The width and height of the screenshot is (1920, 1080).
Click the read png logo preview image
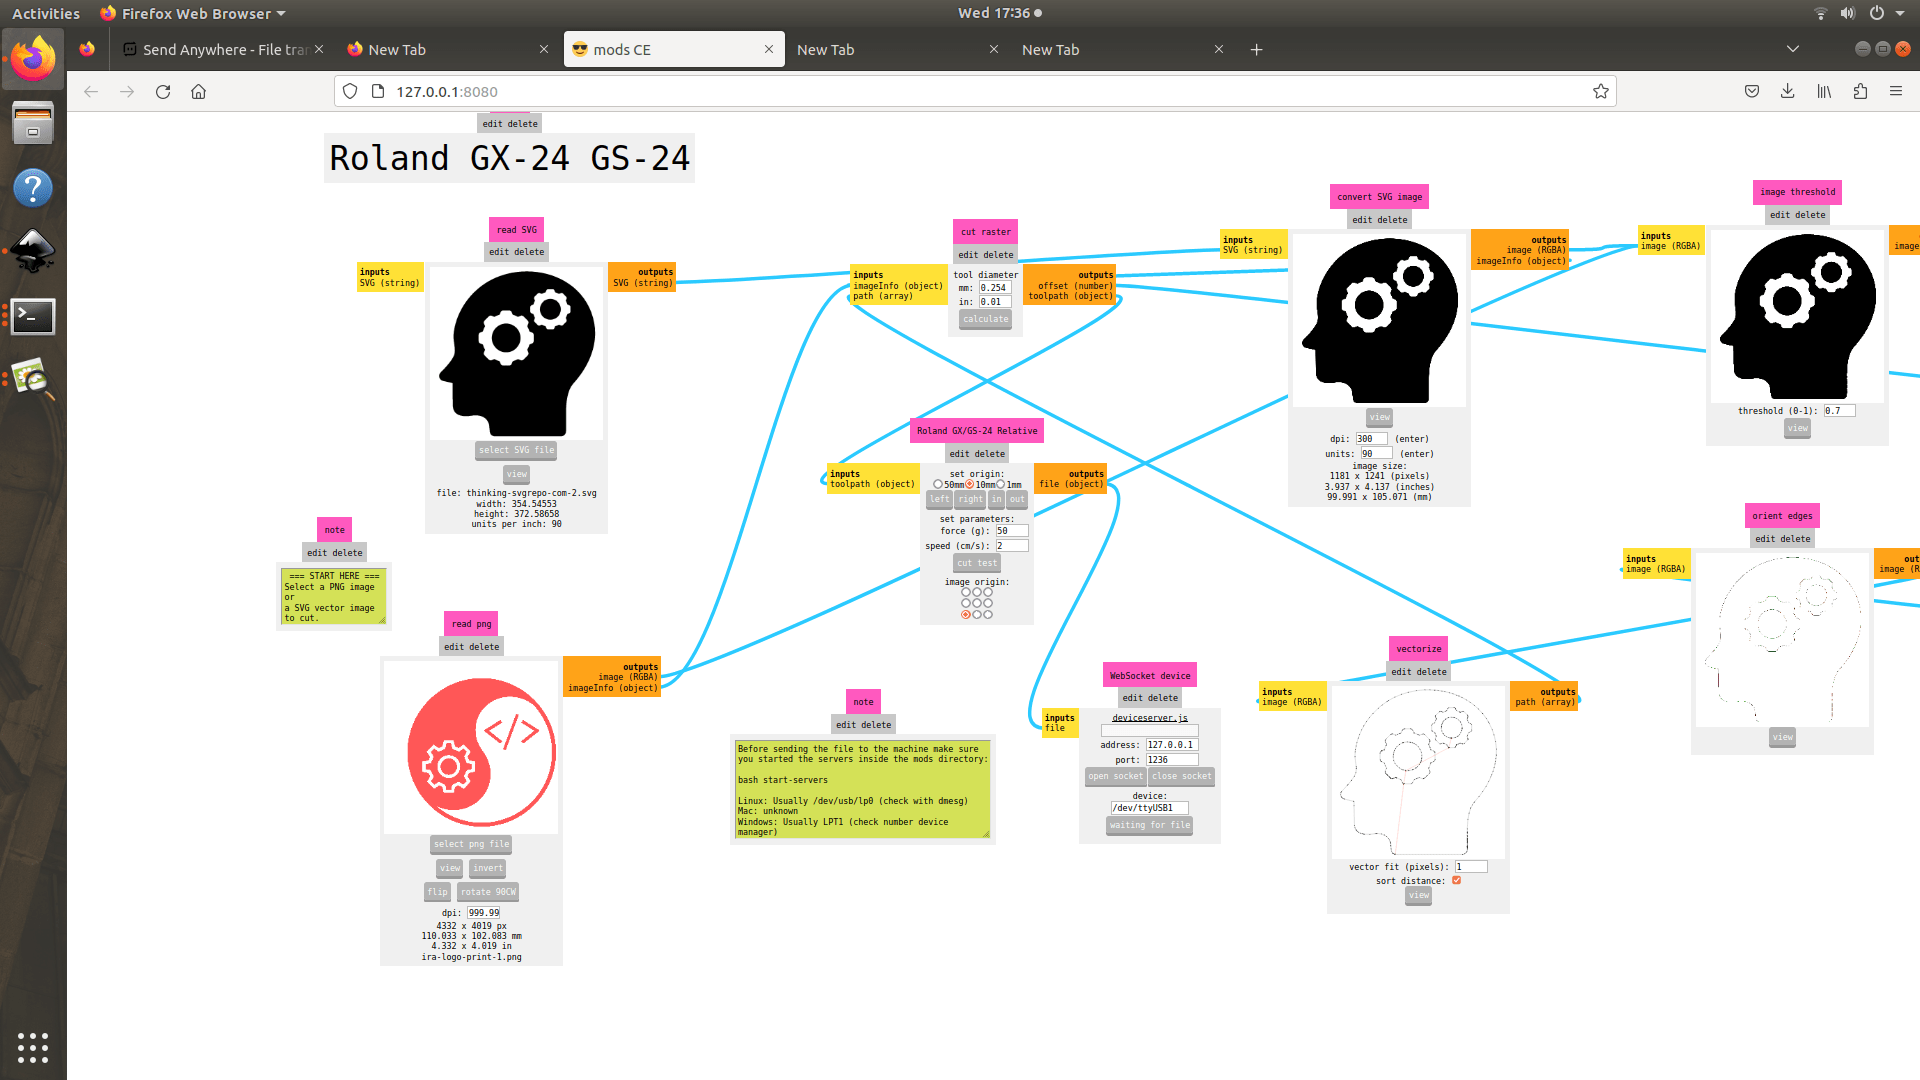471,747
